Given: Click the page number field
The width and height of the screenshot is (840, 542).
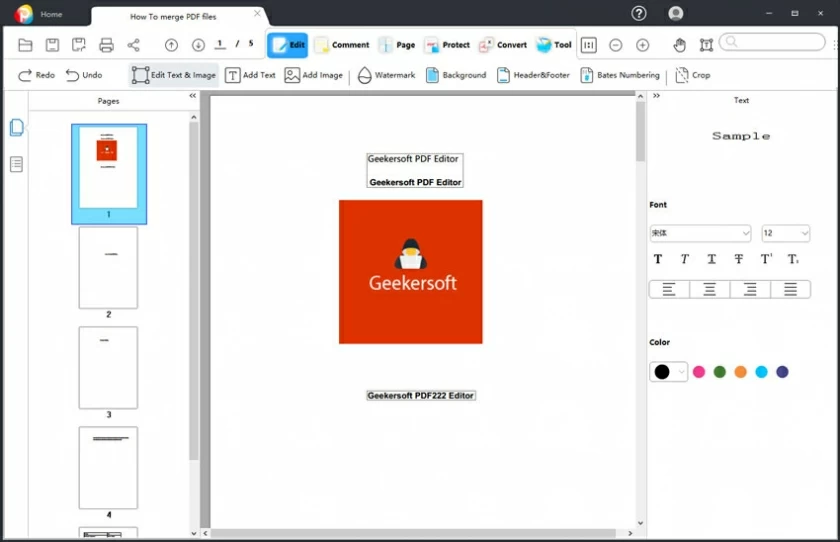Looking at the screenshot, I should 220,44.
